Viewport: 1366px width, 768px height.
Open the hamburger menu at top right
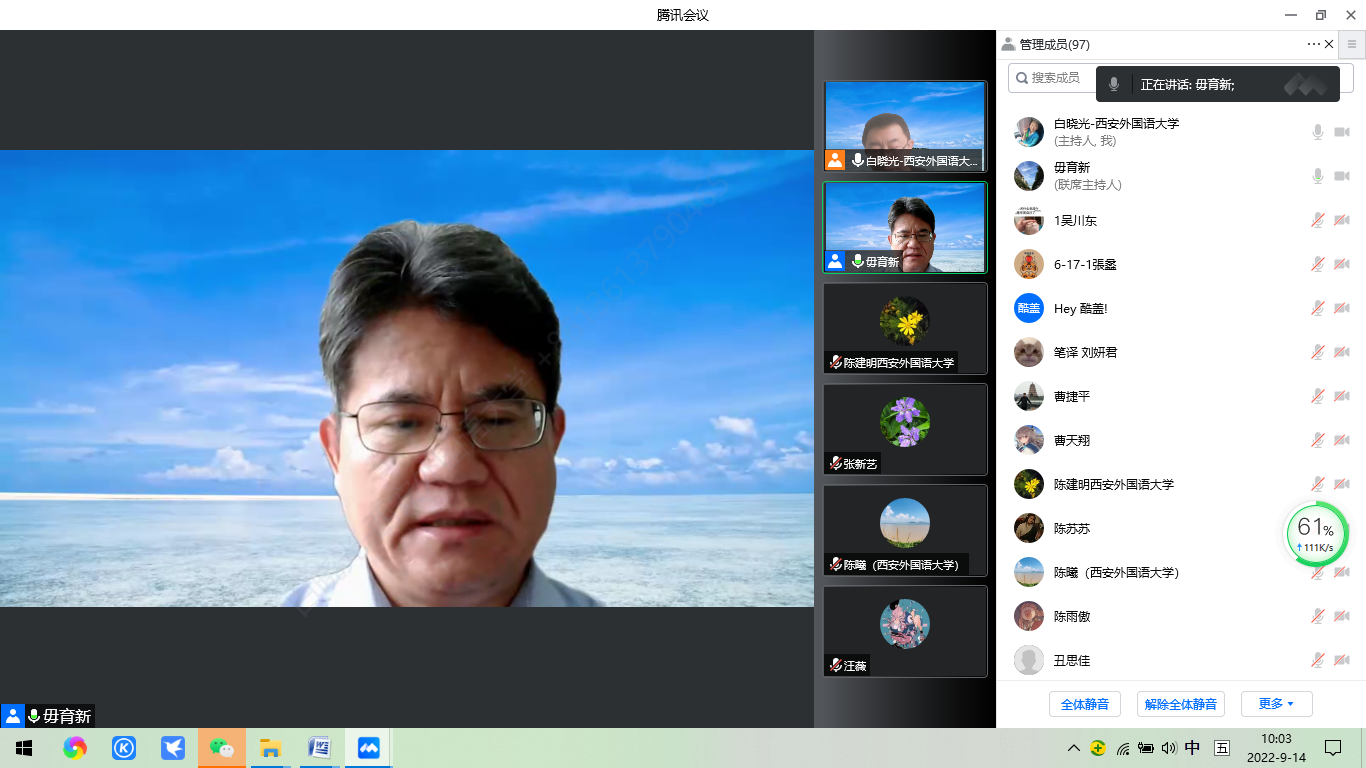pos(1352,44)
